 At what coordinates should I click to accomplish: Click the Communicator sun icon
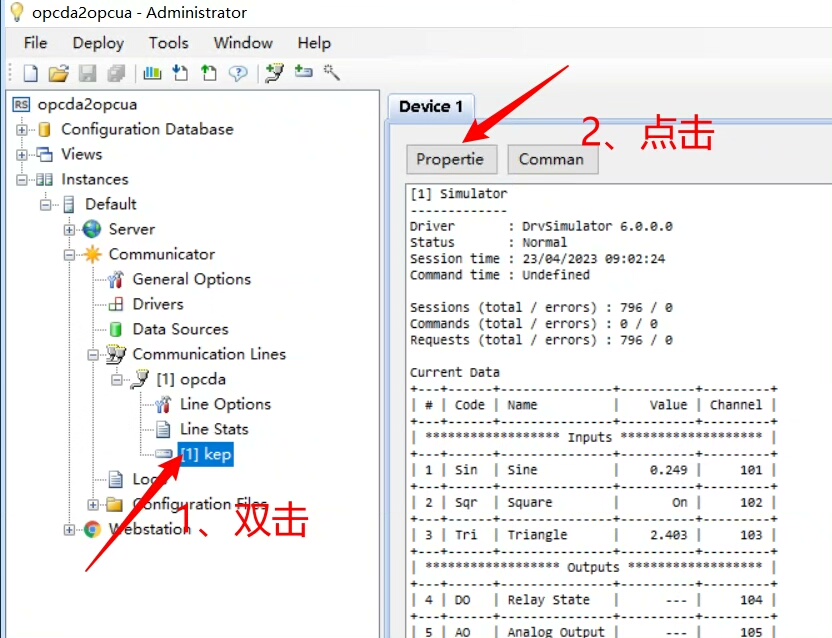coord(92,254)
